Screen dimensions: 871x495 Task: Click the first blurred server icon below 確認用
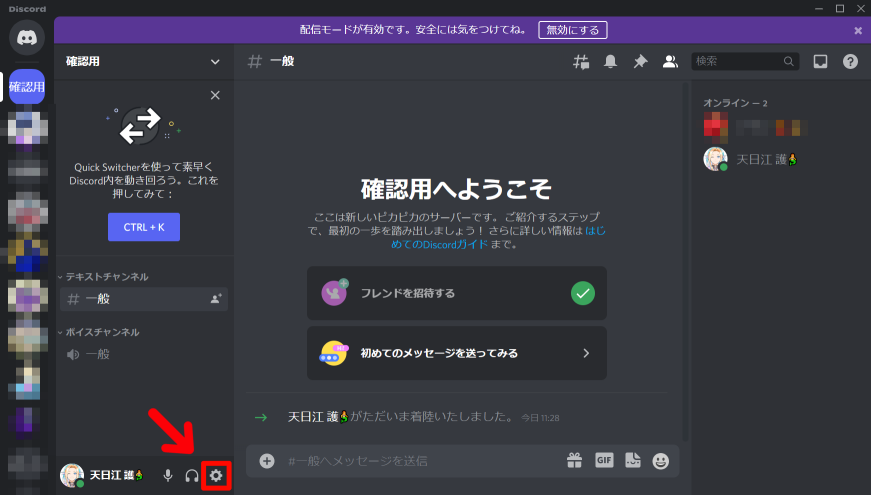click(27, 128)
